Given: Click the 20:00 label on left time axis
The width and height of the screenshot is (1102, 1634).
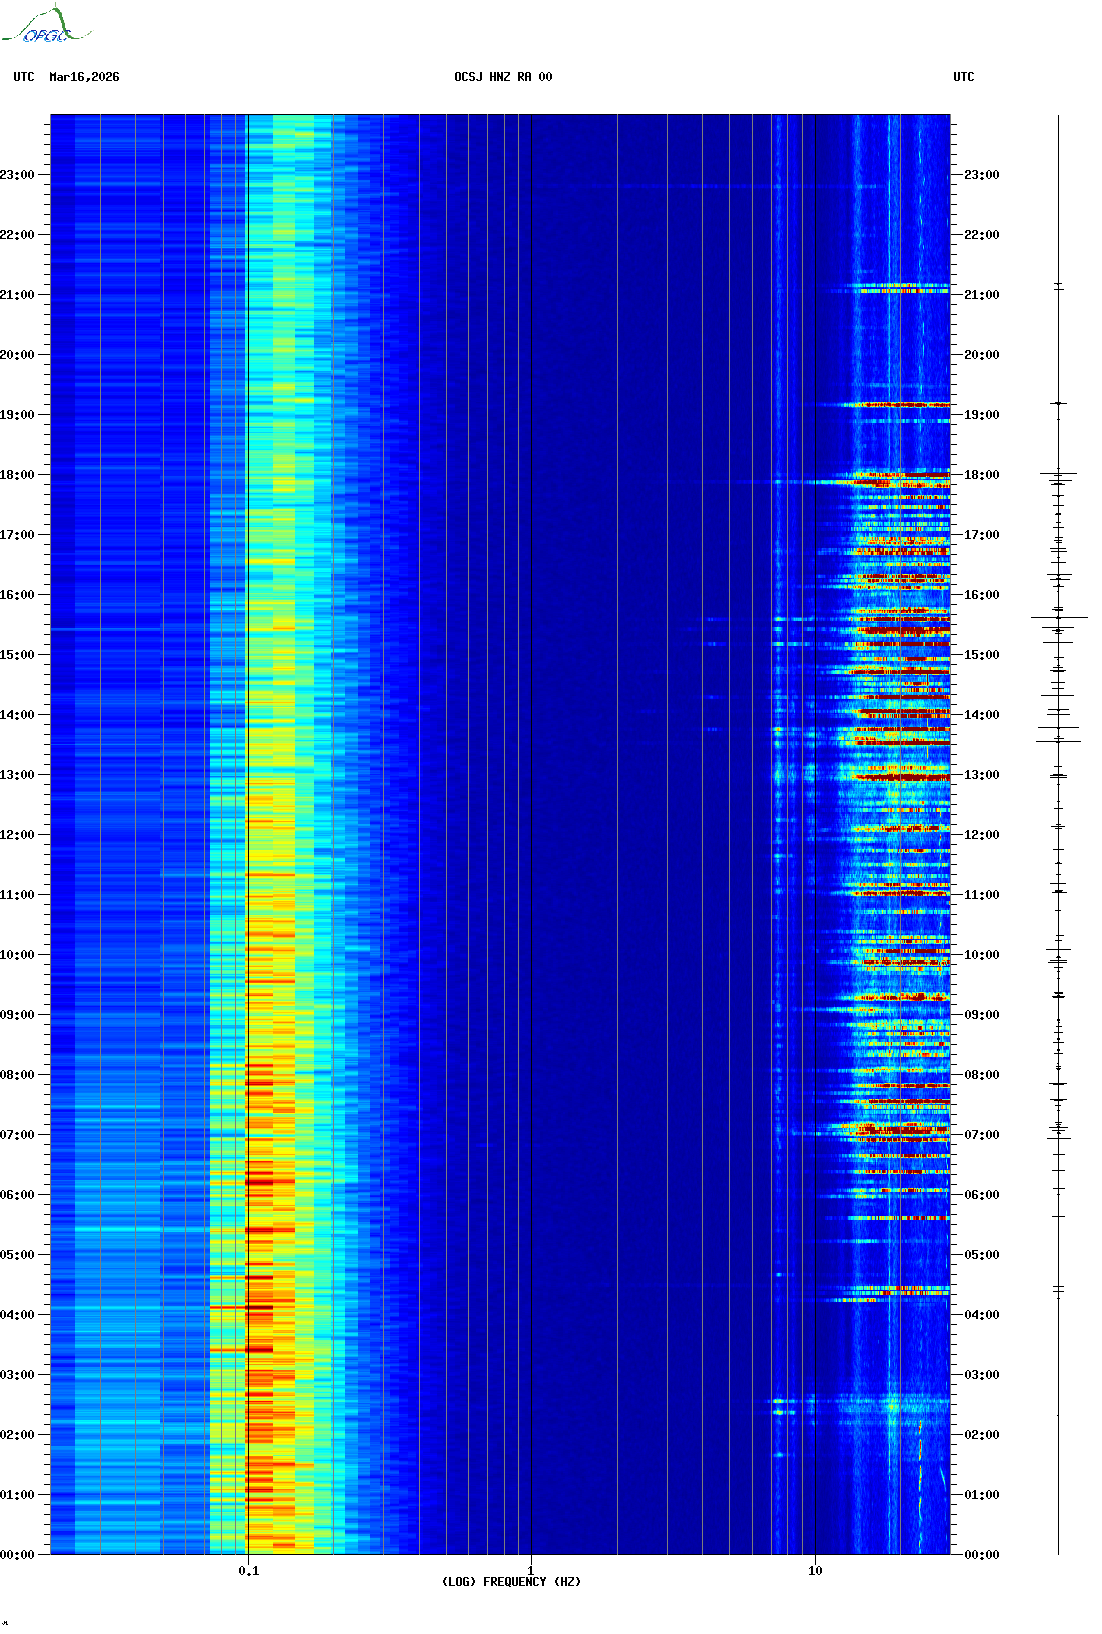Looking at the screenshot, I should coord(17,355).
